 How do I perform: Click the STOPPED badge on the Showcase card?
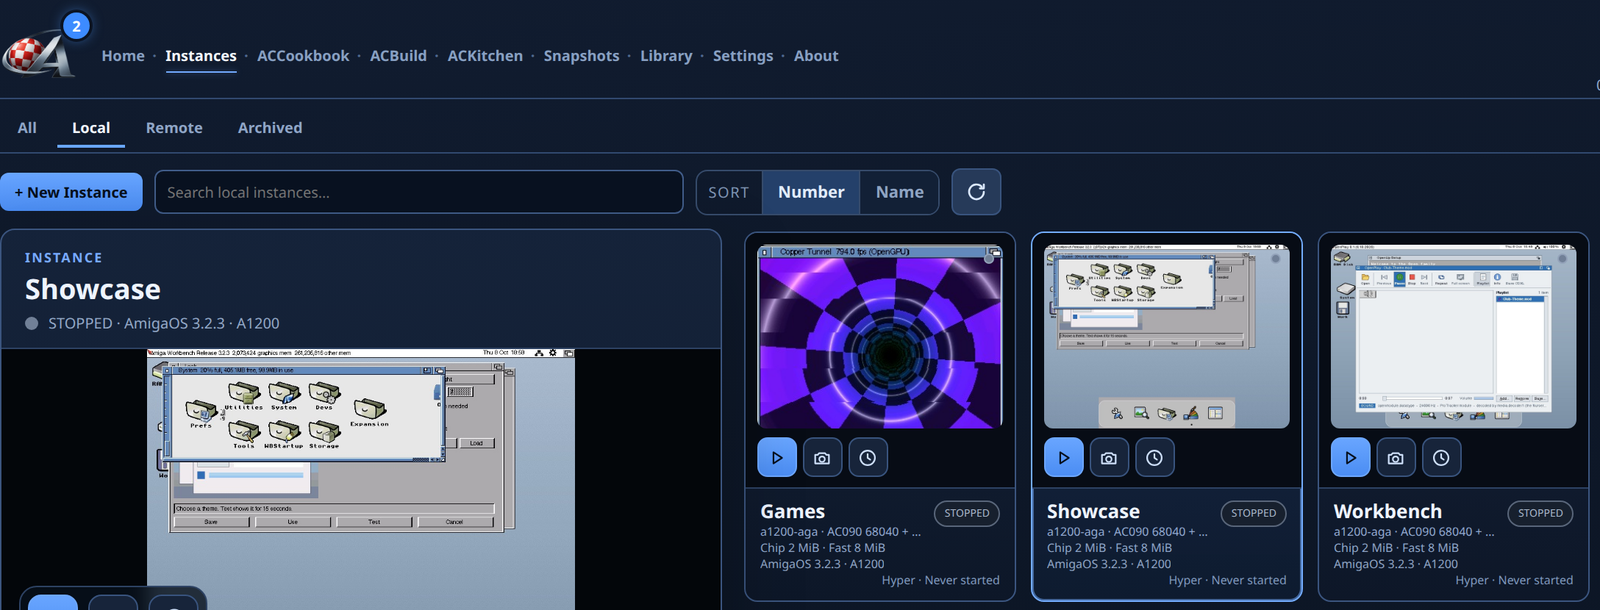pyautogui.click(x=1254, y=513)
